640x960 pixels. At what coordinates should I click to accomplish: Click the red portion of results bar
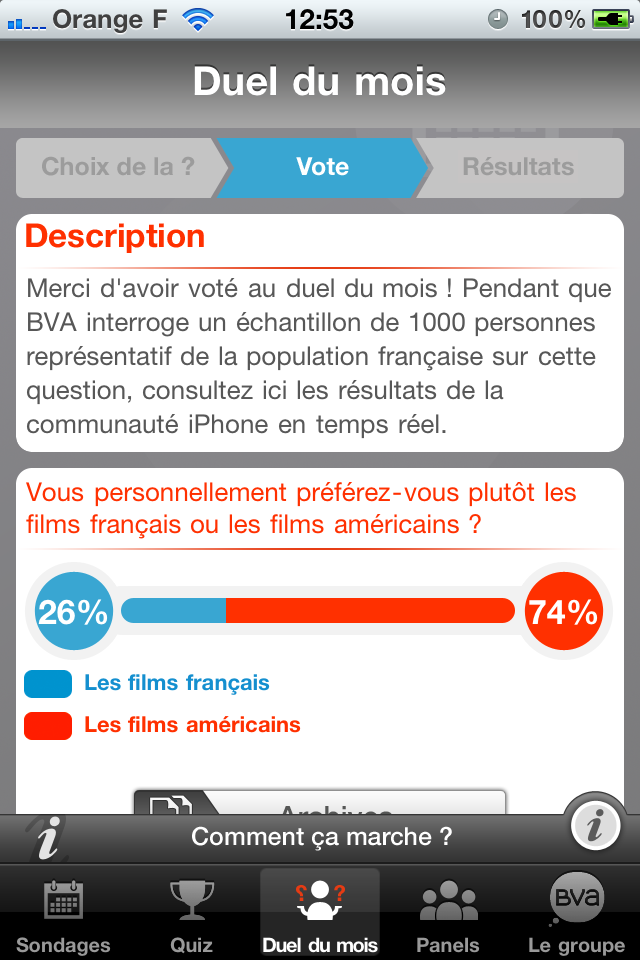[370, 611]
